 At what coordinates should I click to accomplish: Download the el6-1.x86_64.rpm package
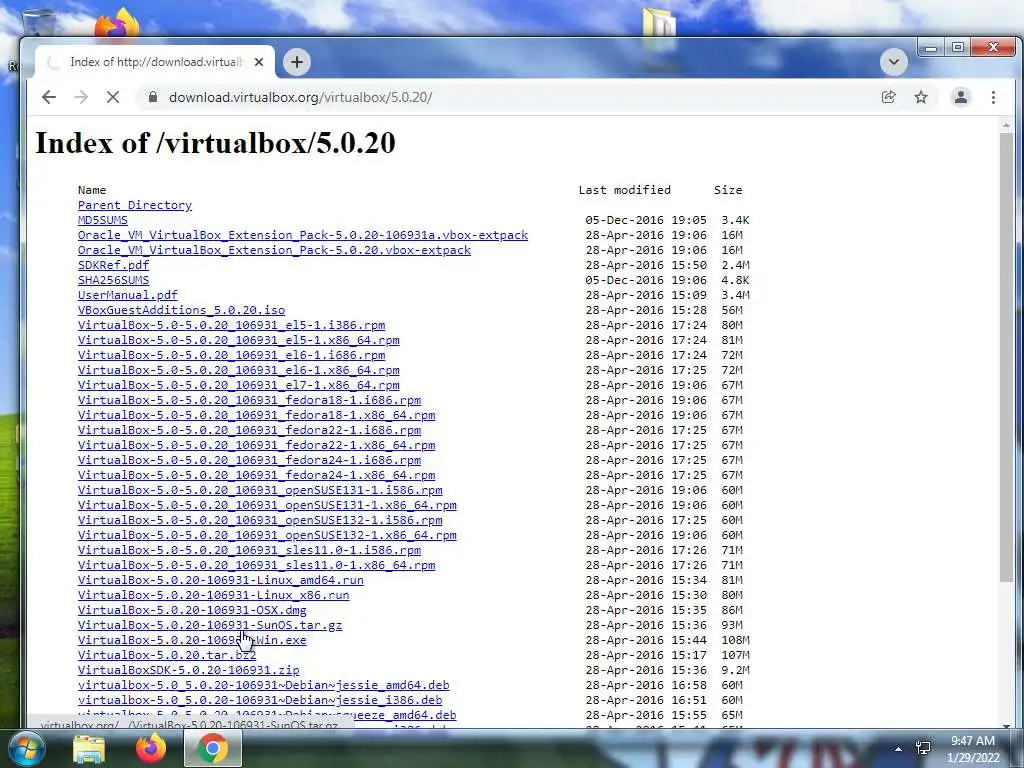[238, 370]
